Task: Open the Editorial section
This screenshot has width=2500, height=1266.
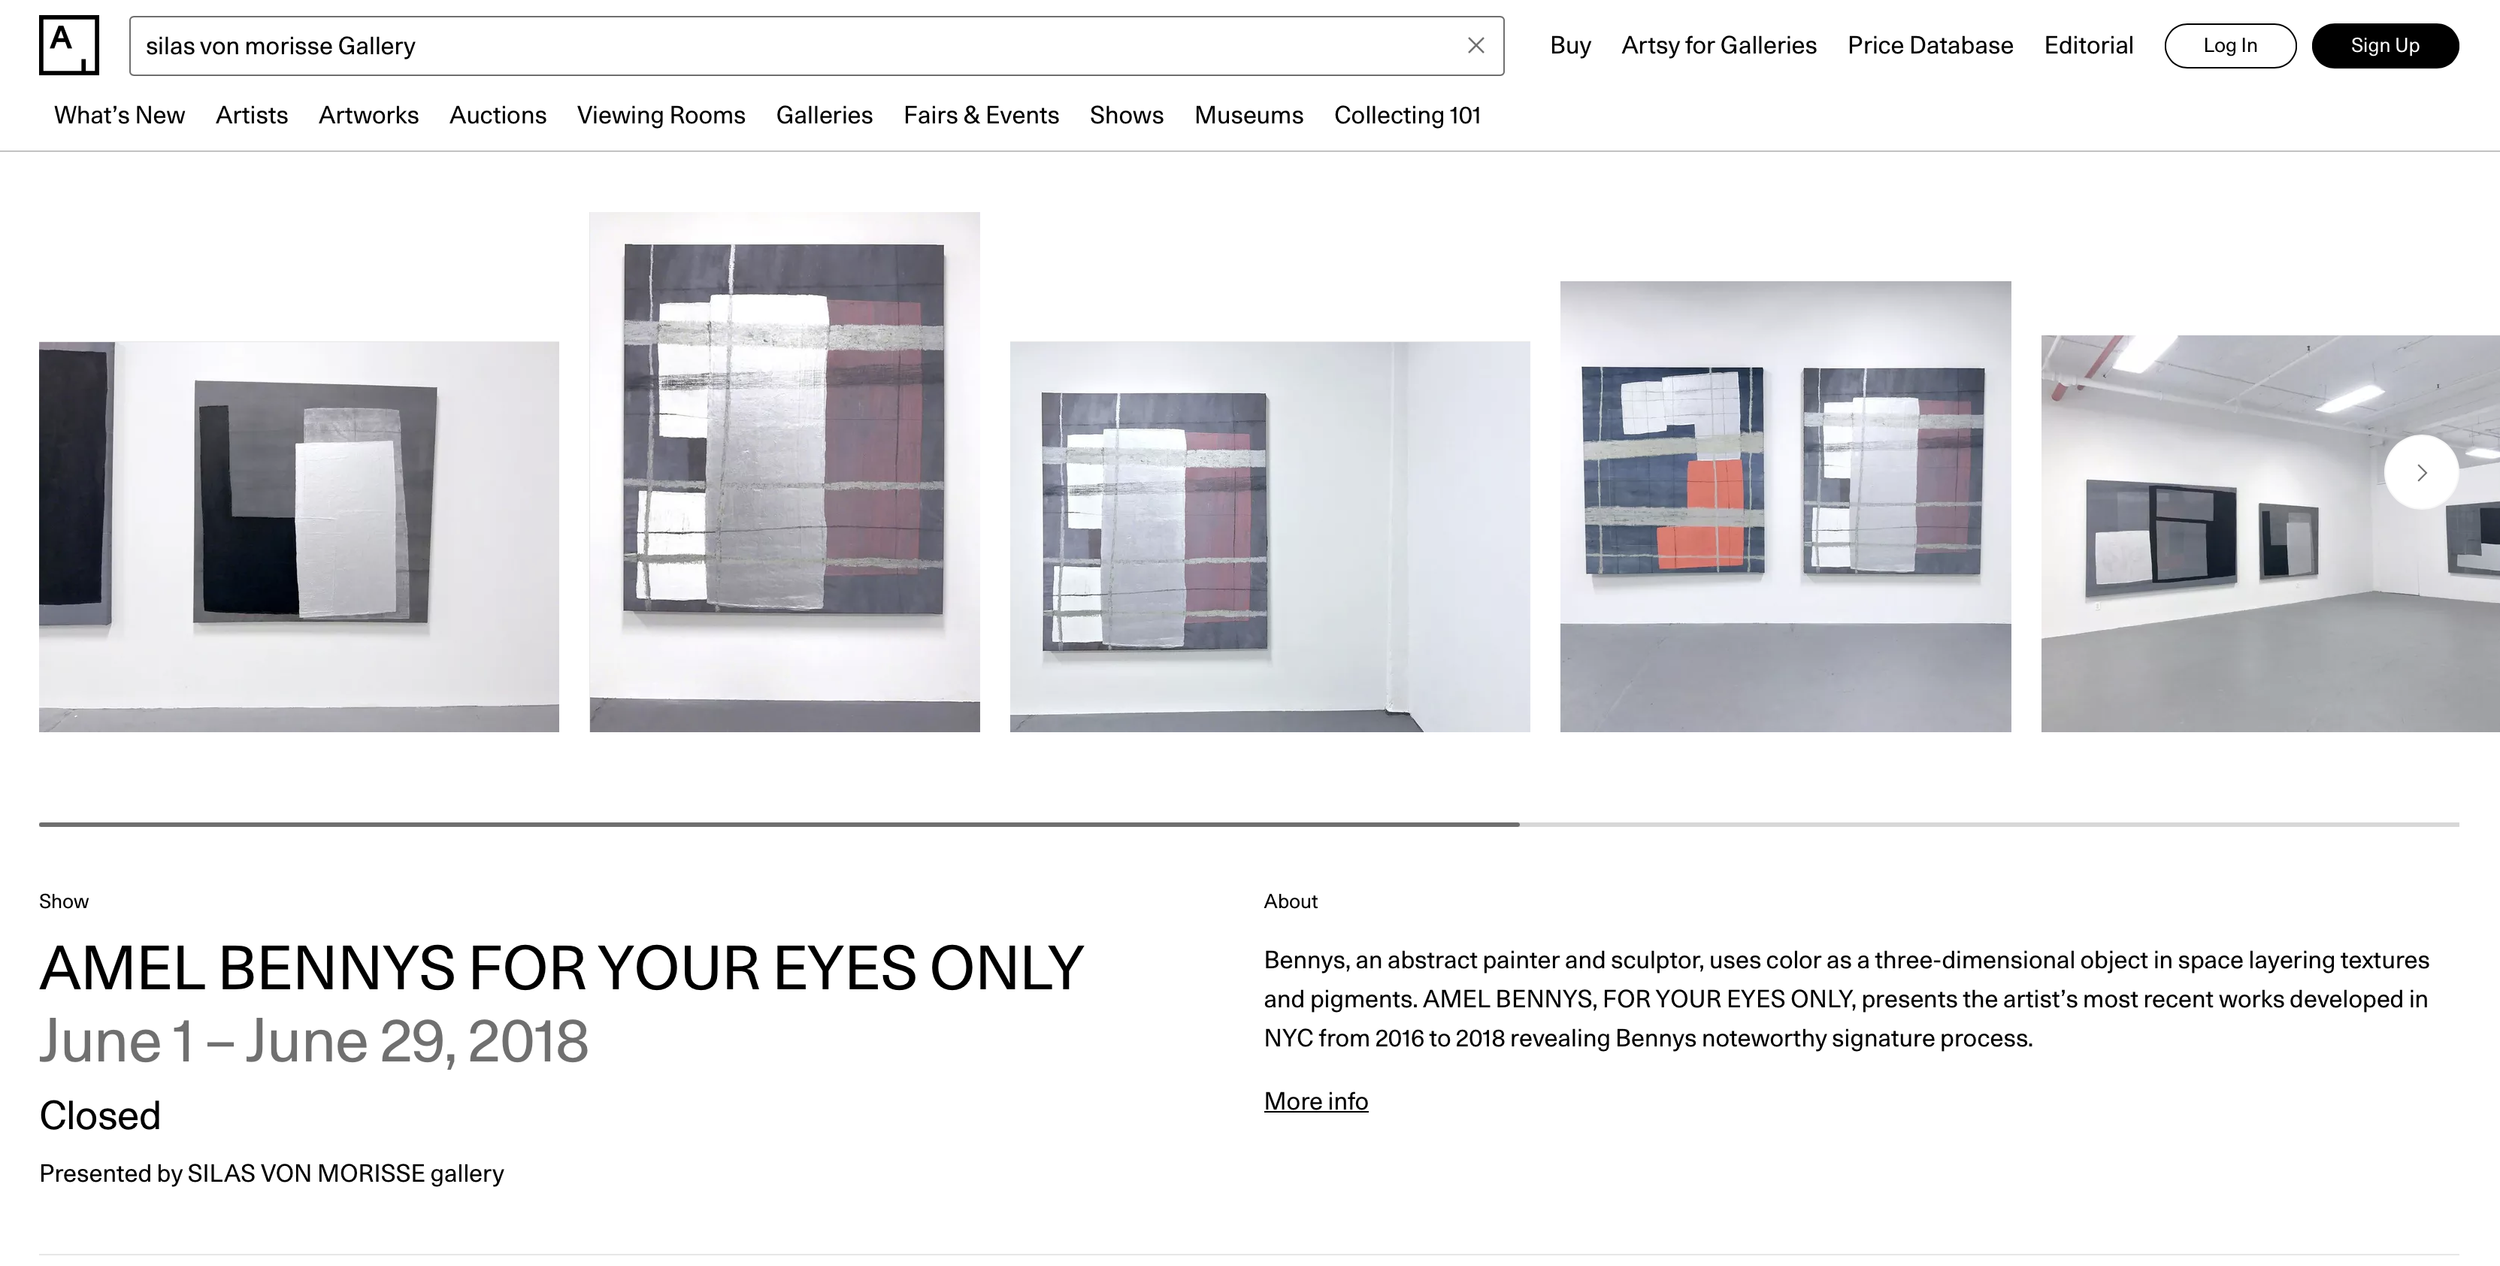Action: click(x=2088, y=45)
